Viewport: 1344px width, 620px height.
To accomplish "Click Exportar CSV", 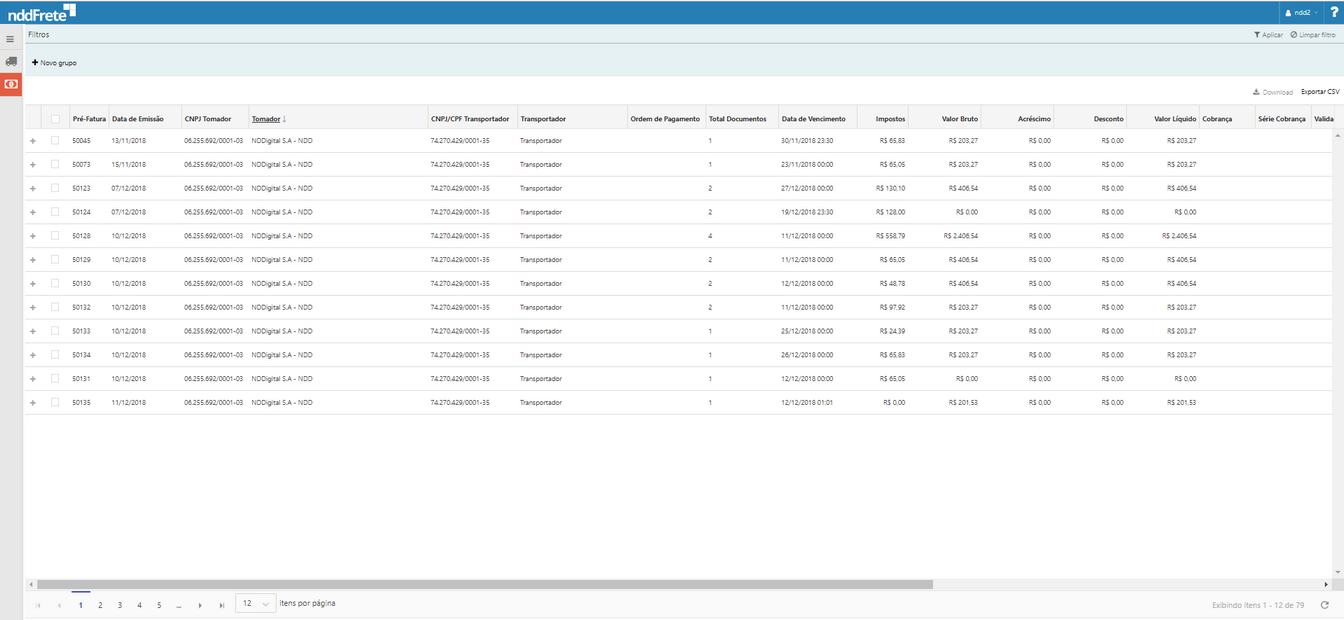I will [1320, 92].
